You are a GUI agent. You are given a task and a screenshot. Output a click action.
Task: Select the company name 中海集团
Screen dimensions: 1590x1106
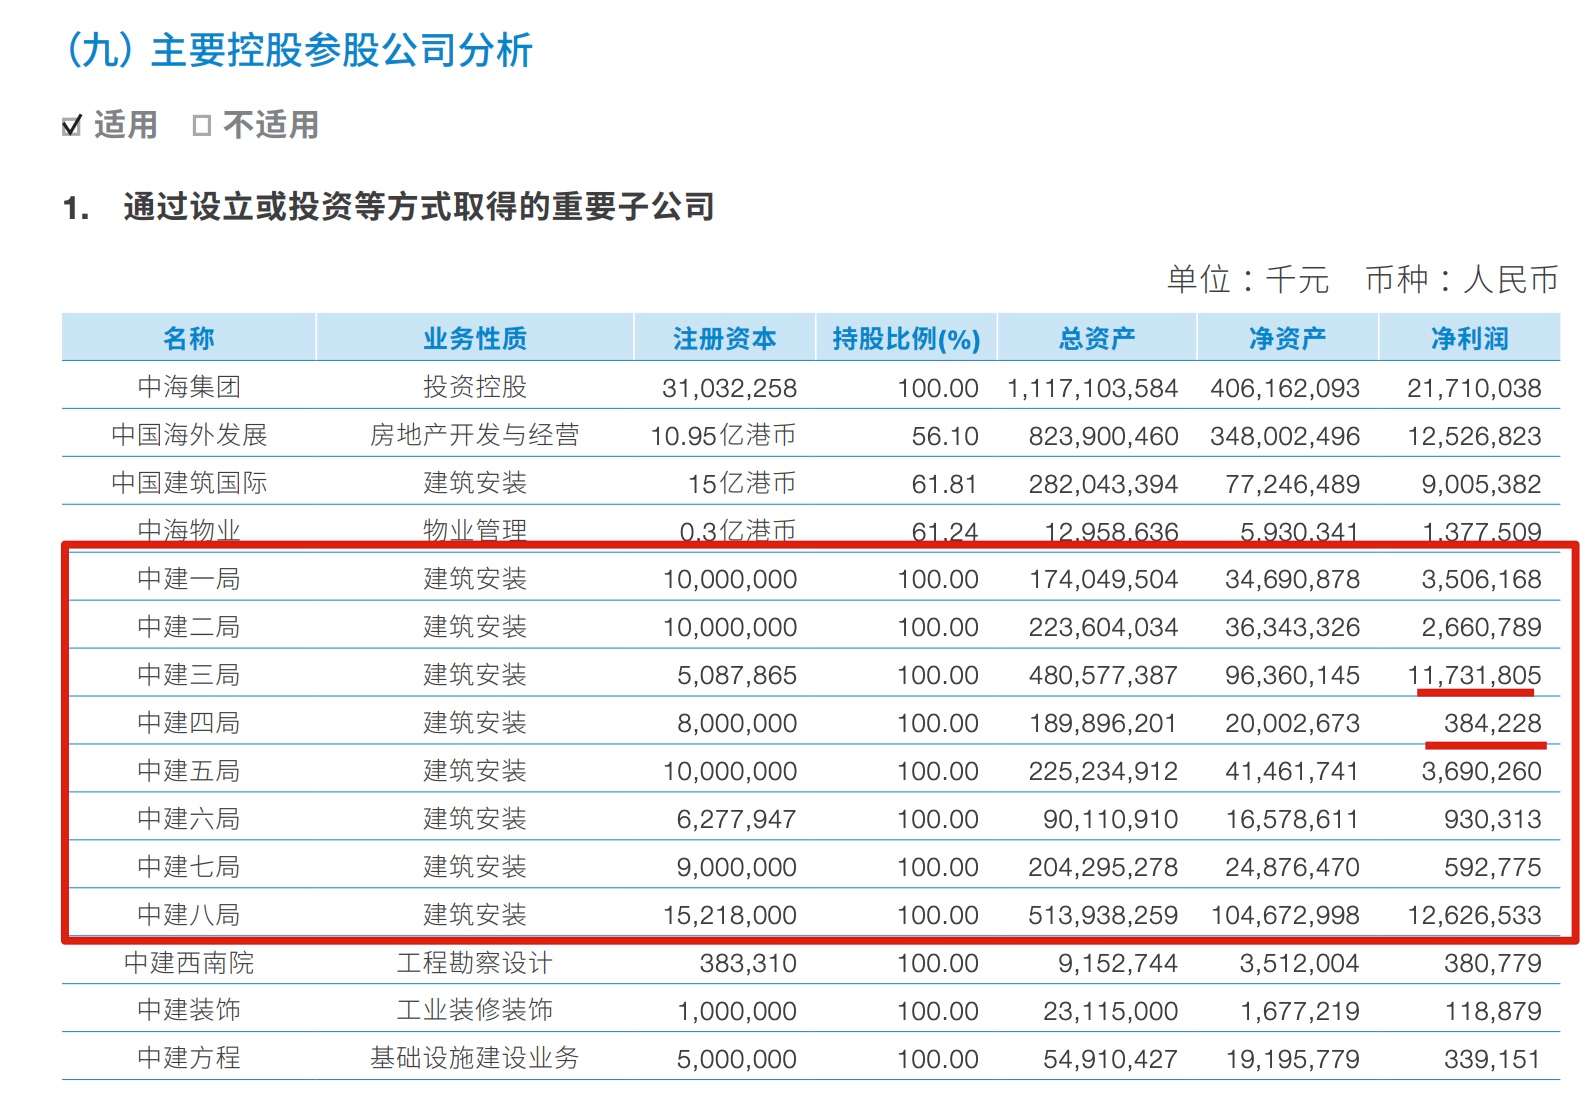[189, 387]
